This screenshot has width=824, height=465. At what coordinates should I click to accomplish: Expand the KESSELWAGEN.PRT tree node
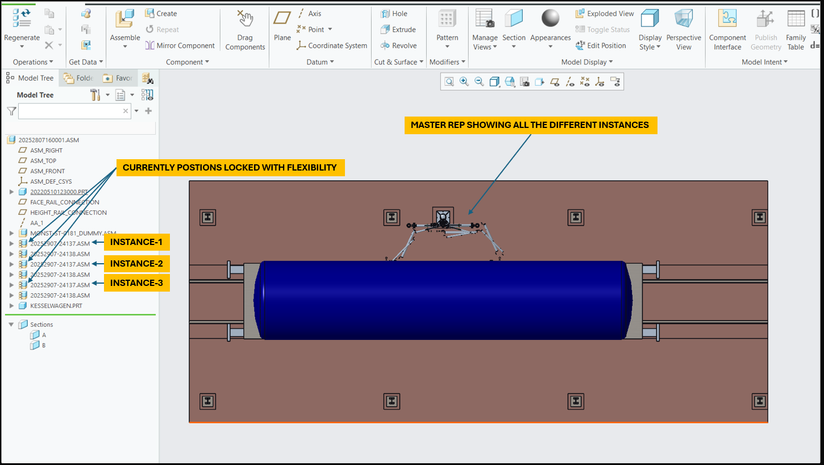(x=10, y=306)
